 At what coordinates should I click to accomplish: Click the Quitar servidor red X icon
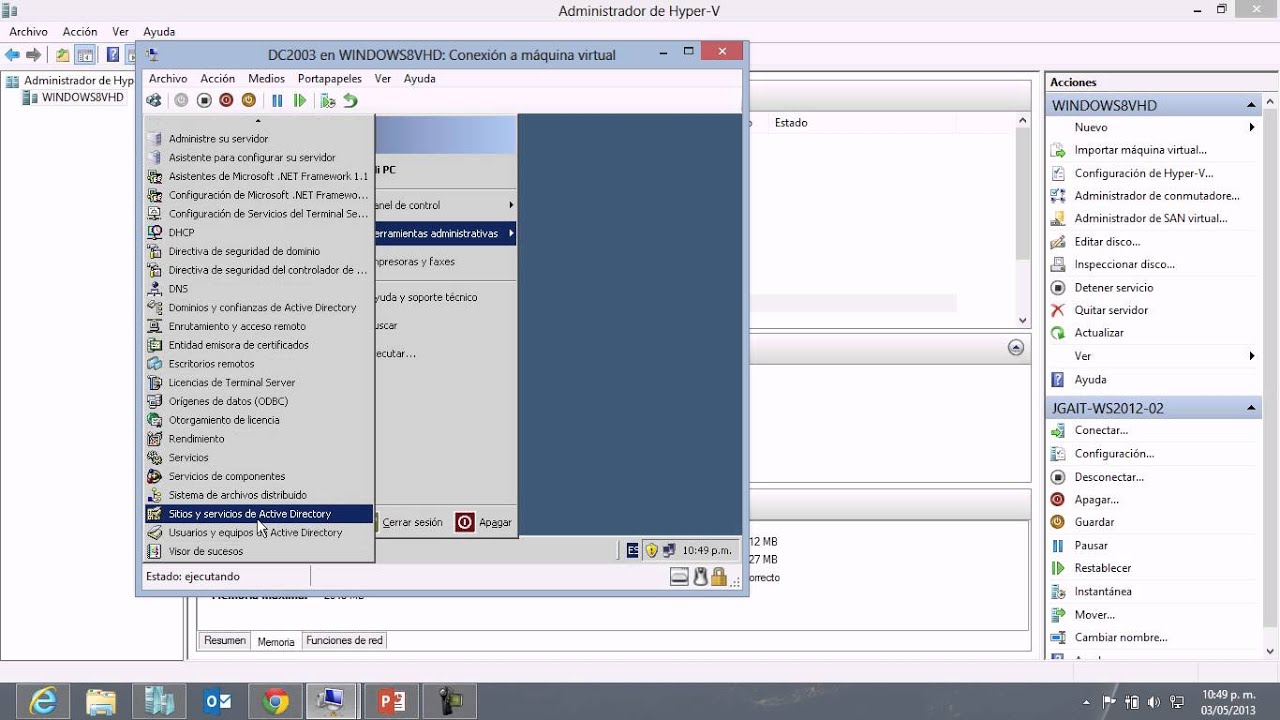coord(1058,310)
